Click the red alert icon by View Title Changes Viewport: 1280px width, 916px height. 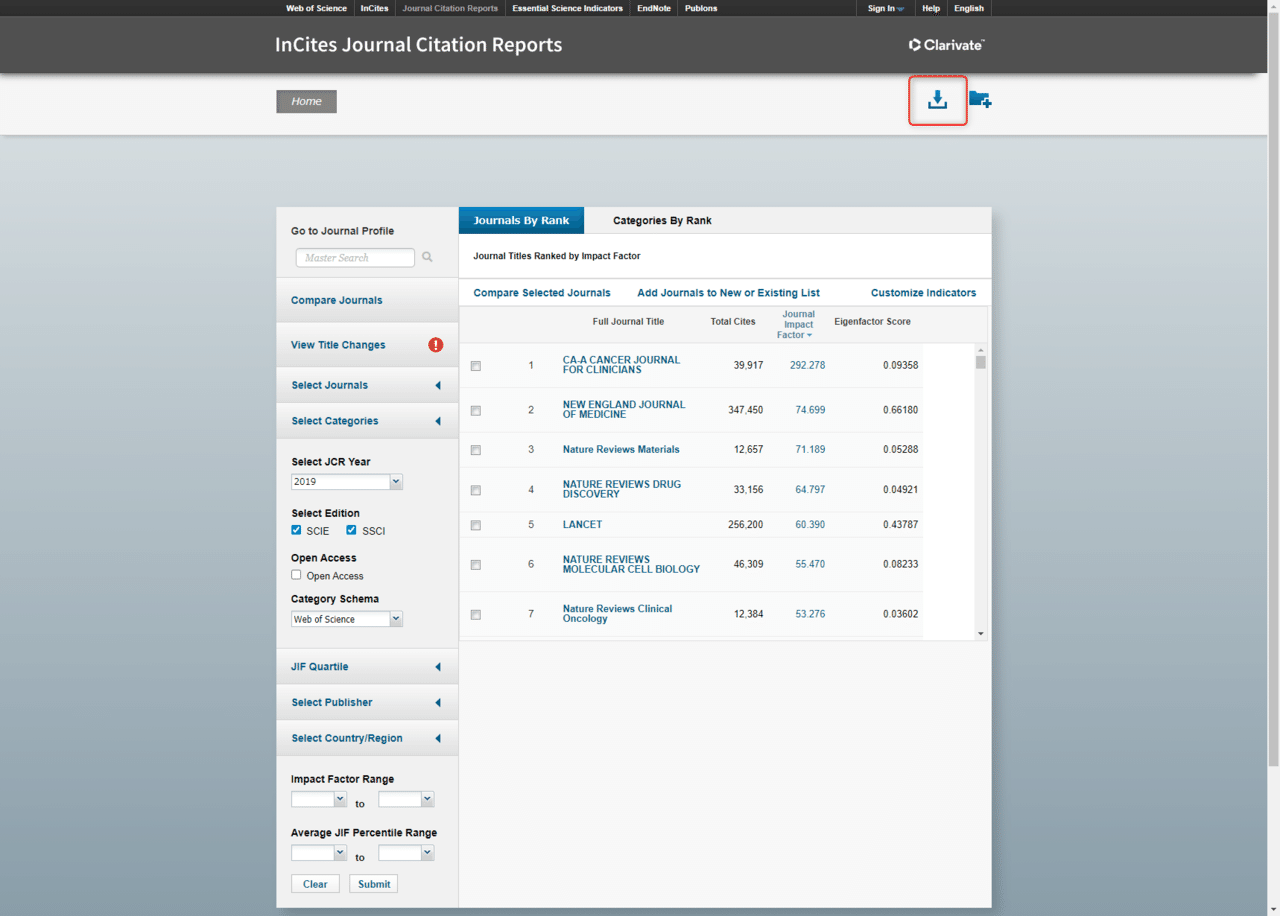pos(436,345)
